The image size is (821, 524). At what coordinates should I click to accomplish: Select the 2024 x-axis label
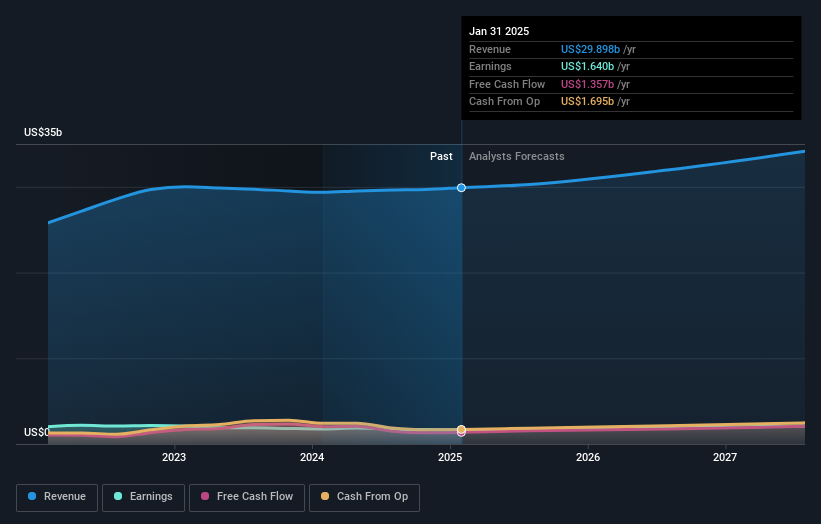pos(312,457)
